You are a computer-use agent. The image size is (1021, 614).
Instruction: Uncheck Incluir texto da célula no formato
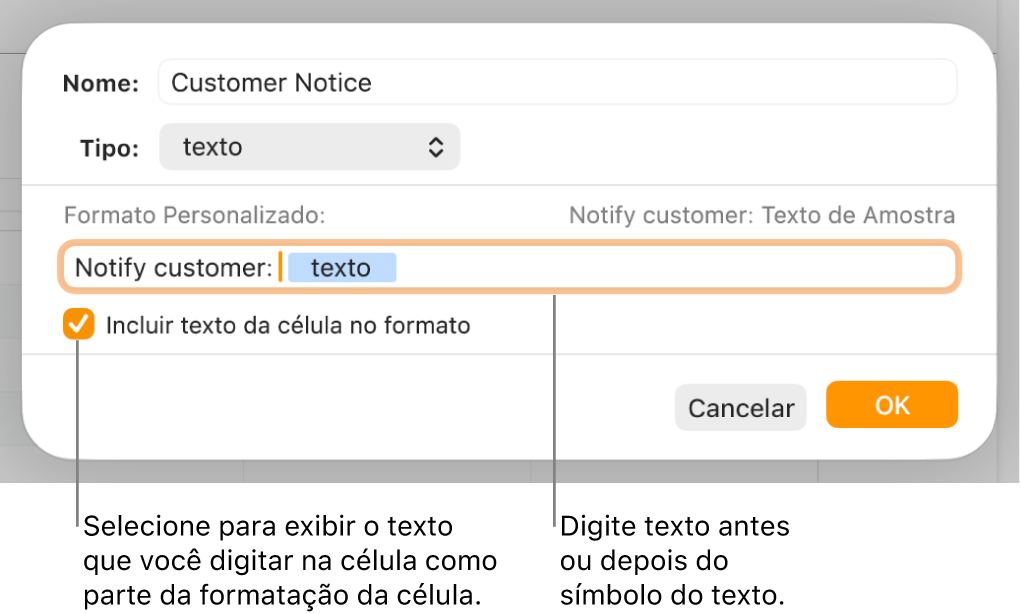click(79, 324)
